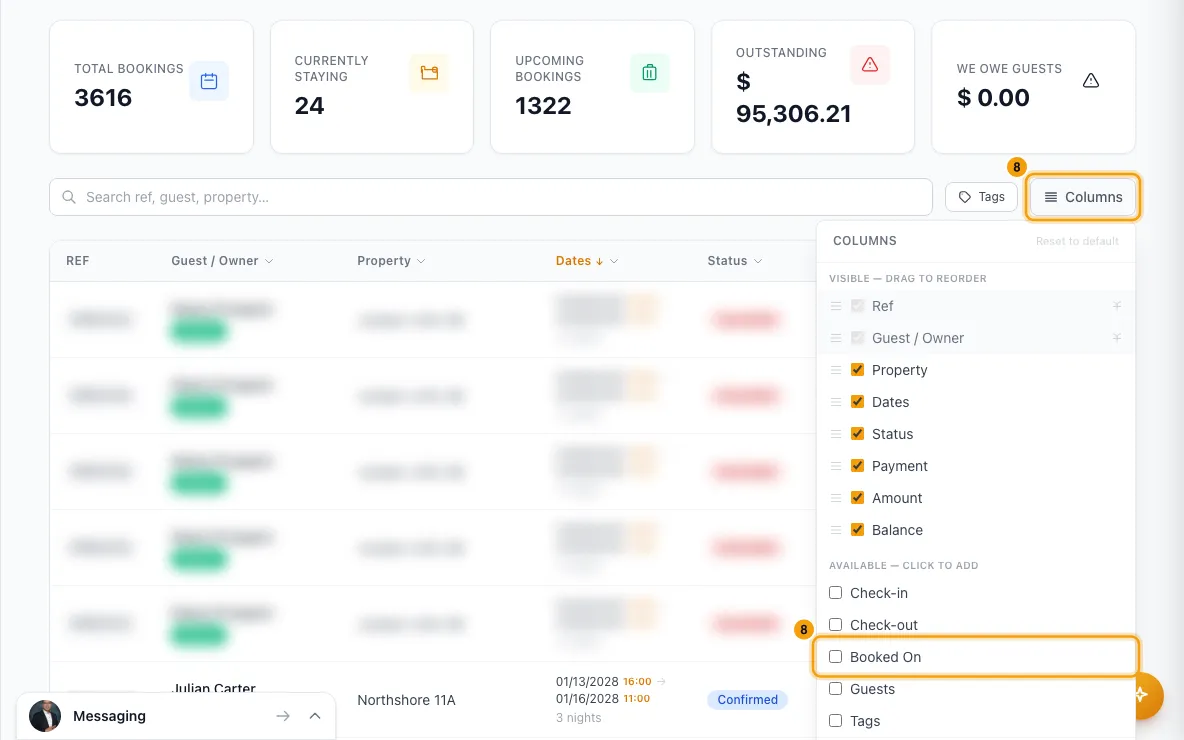The width and height of the screenshot is (1184, 740).
Task: Uncheck the Status column checkbox
Action: coord(857,433)
